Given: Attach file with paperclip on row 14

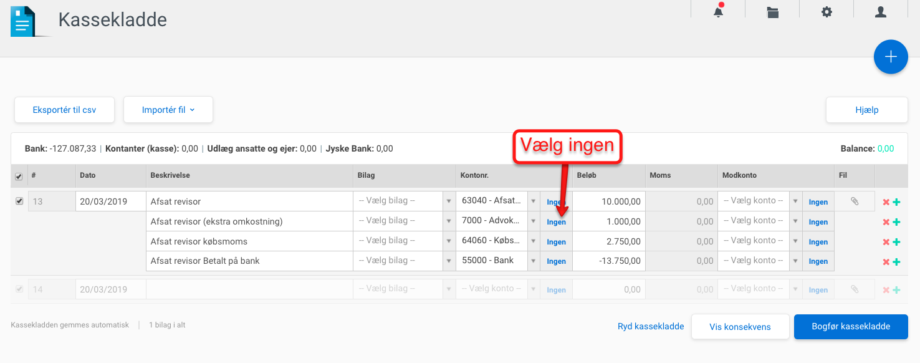Looking at the screenshot, I should [x=854, y=289].
